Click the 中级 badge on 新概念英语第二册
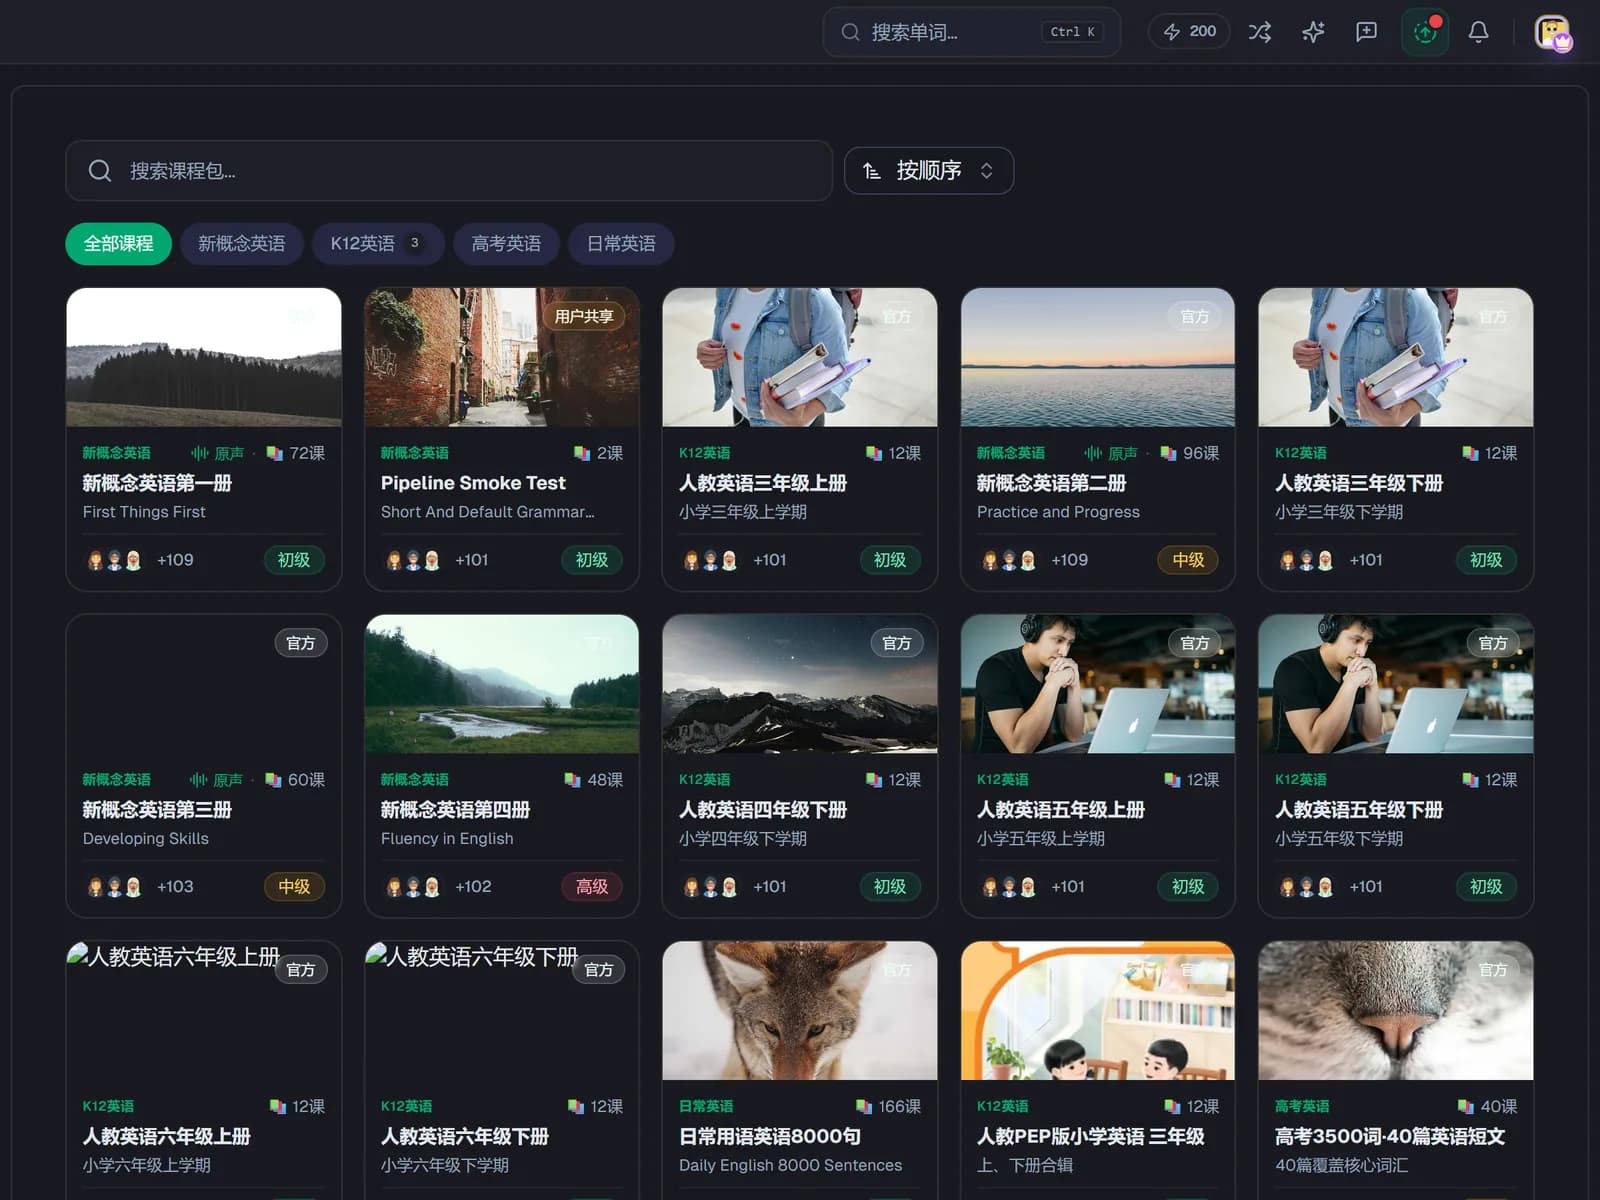Image resolution: width=1600 pixels, height=1200 pixels. pyautogui.click(x=1188, y=560)
